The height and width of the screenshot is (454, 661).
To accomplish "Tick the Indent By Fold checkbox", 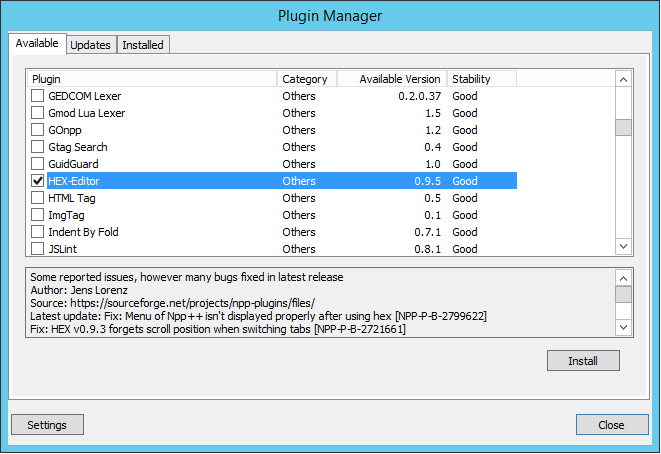I will pyautogui.click(x=38, y=232).
